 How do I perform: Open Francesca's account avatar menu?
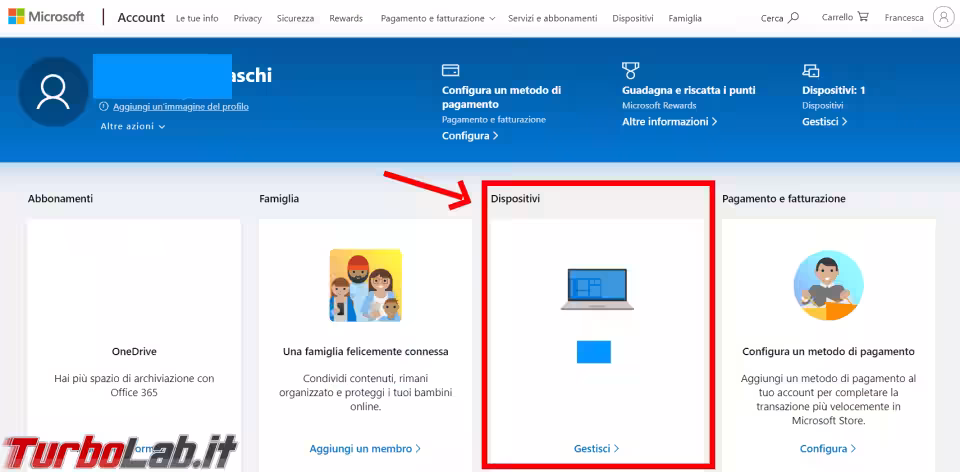[943, 18]
